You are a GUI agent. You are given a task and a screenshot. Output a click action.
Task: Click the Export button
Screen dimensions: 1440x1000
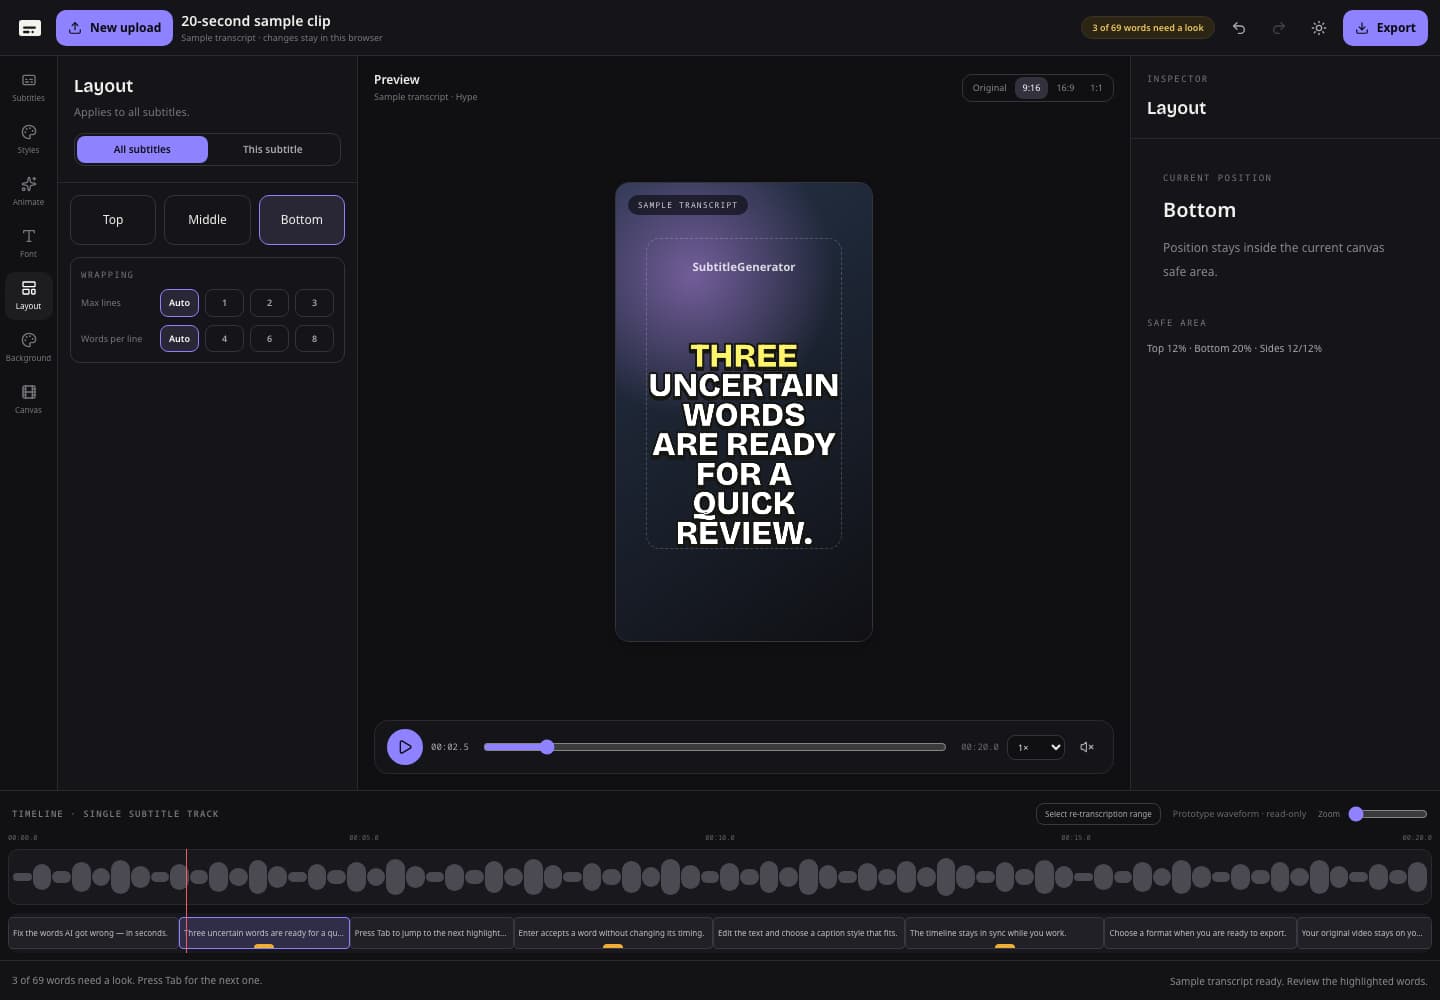1385,28
